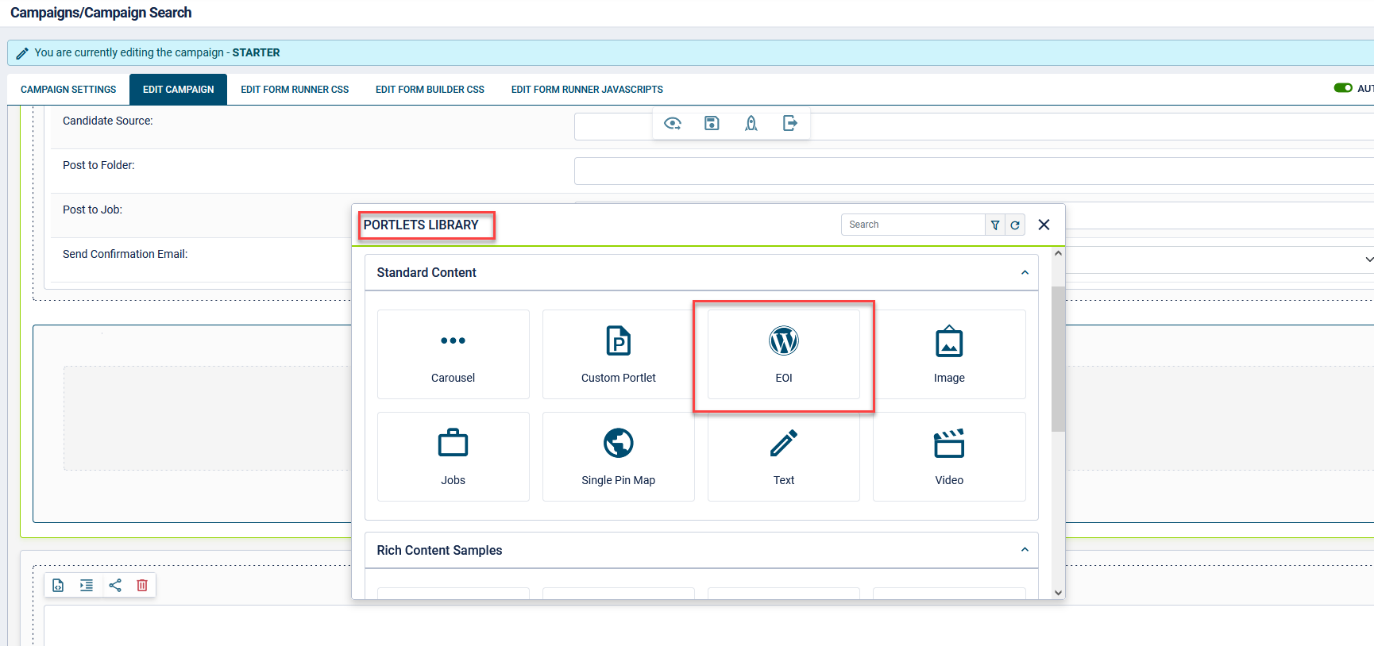Click the library scrollbar down arrow
The width and height of the screenshot is (1374, 646).
pyautogui.click(x=1058, y=592)
